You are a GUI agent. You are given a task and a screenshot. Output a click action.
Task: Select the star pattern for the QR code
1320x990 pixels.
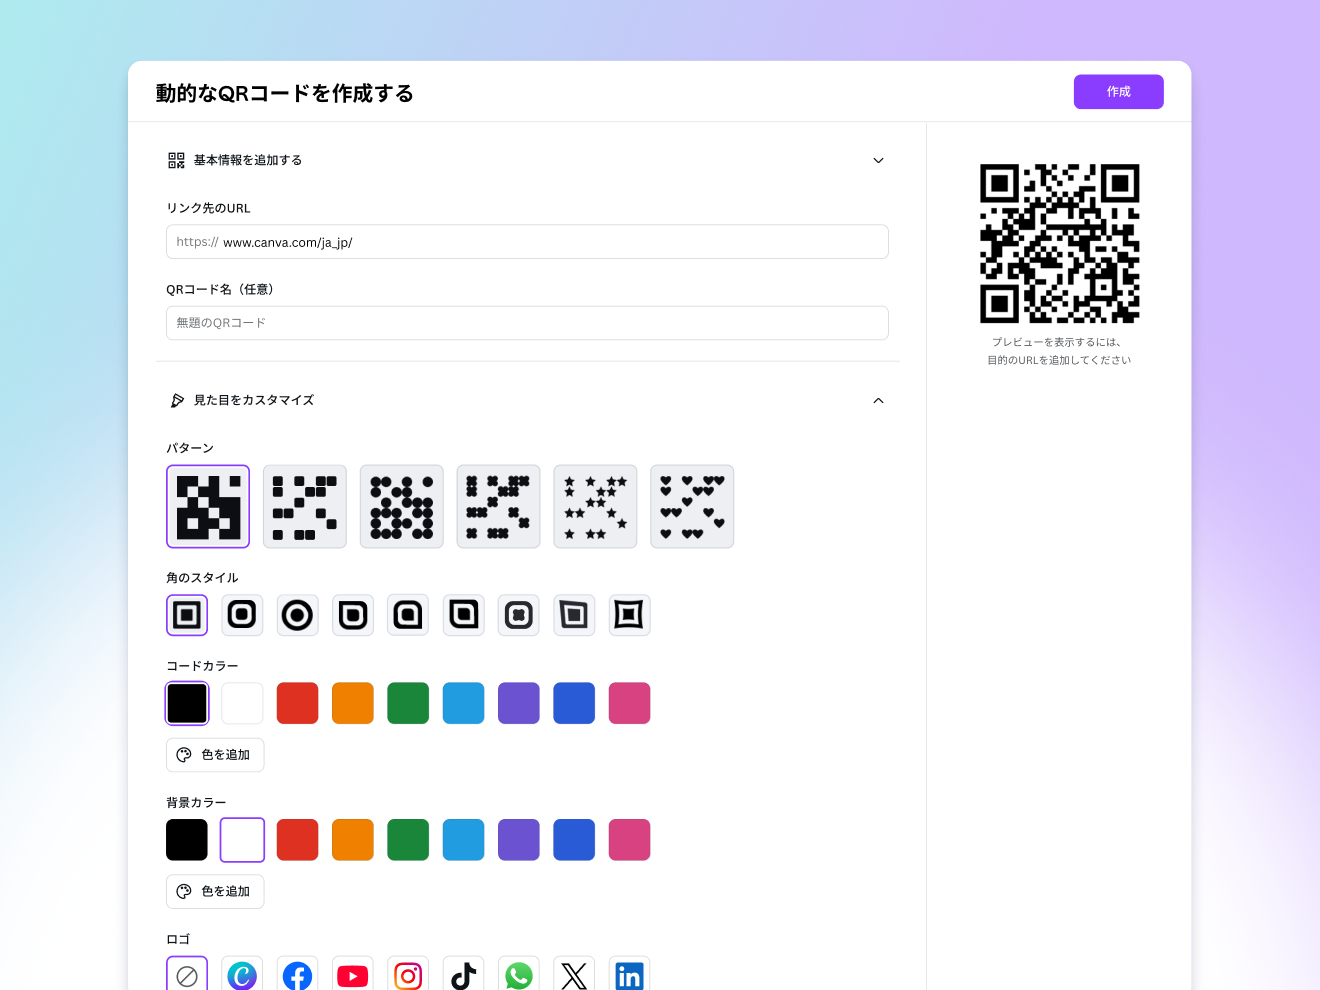595,506
